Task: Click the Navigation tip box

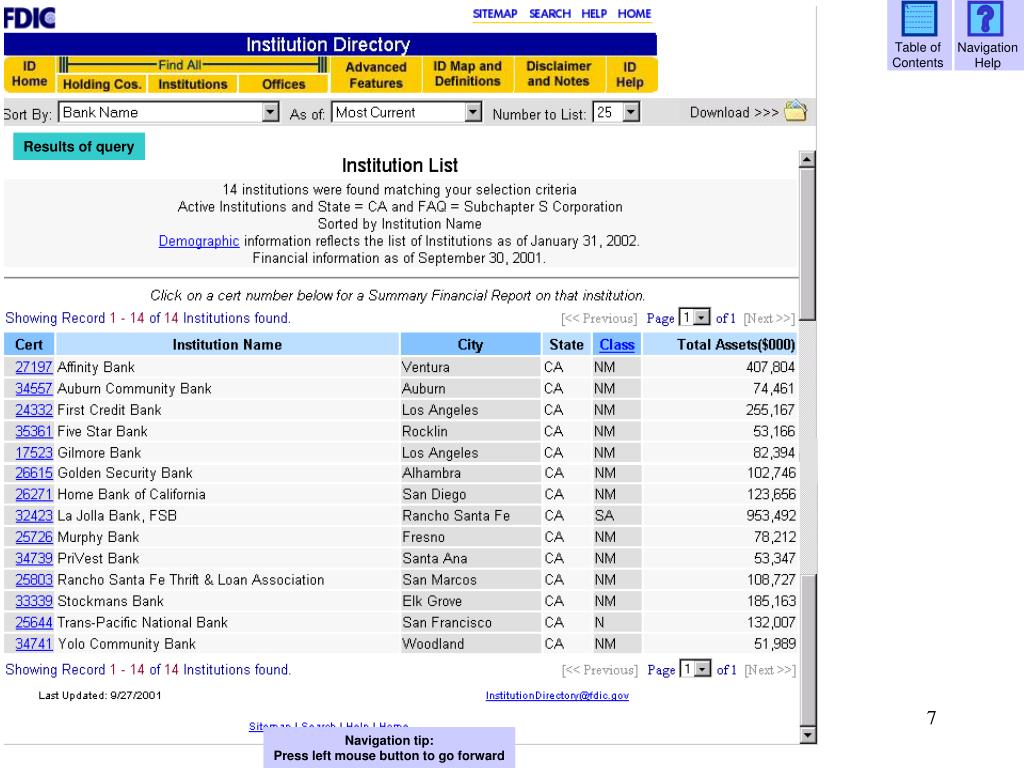Action: 389,748
